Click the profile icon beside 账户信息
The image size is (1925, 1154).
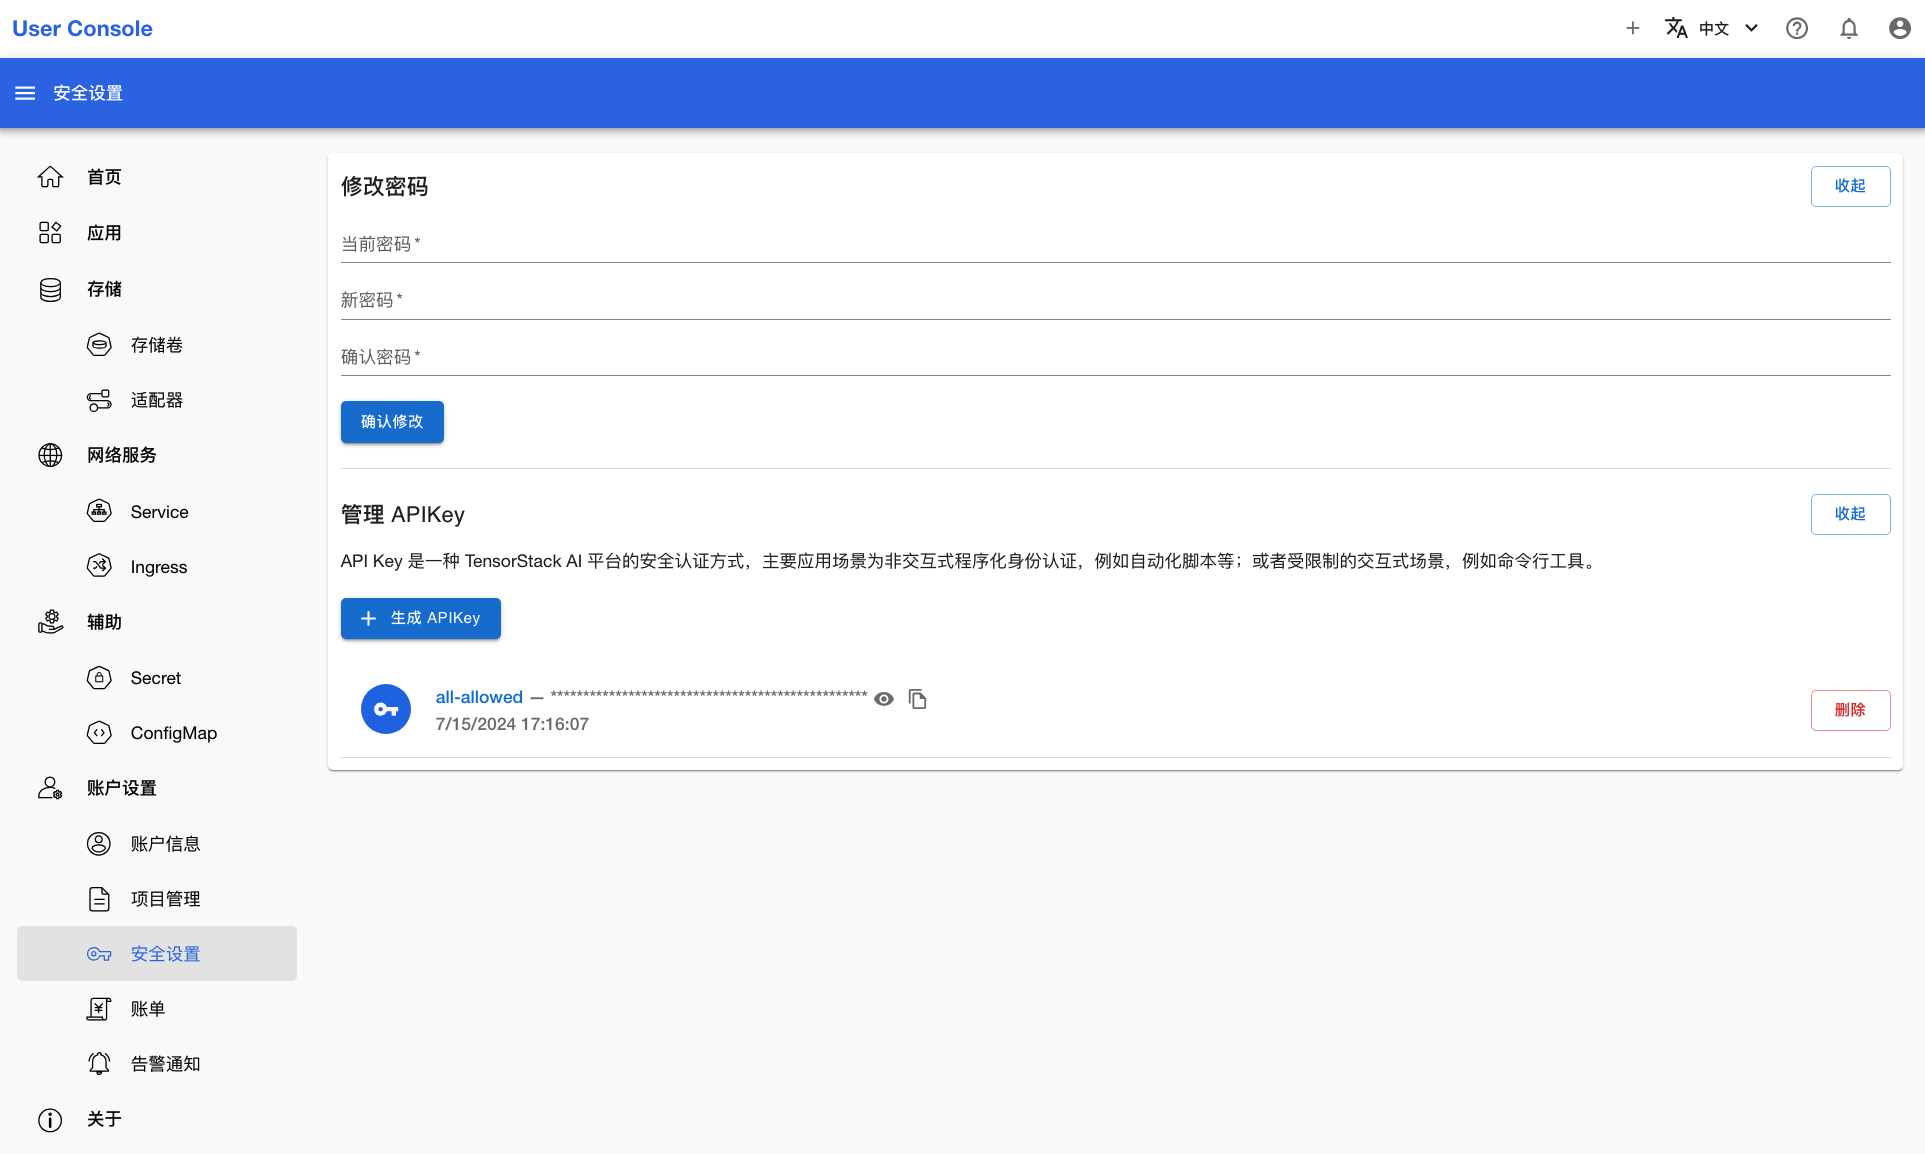[x=99, y=843]
